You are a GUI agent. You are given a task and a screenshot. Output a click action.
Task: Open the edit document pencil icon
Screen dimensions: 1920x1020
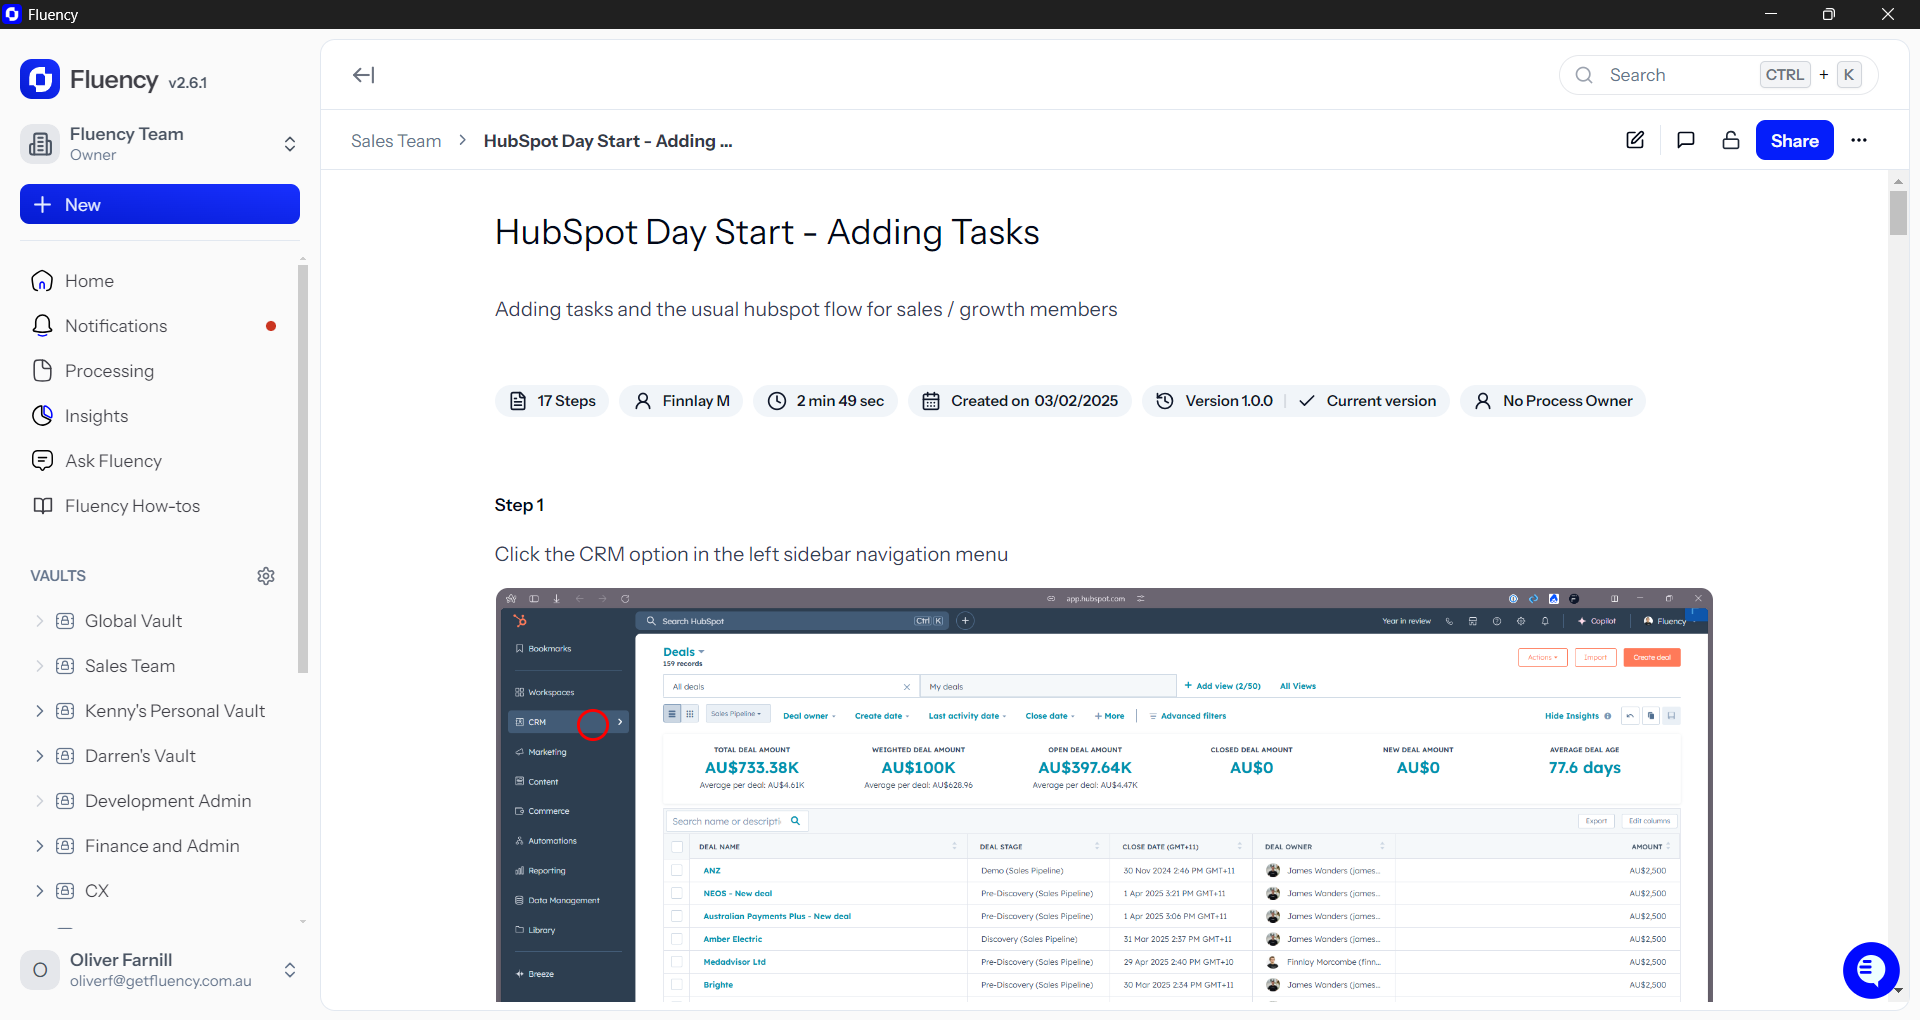tap(1635, 140)
